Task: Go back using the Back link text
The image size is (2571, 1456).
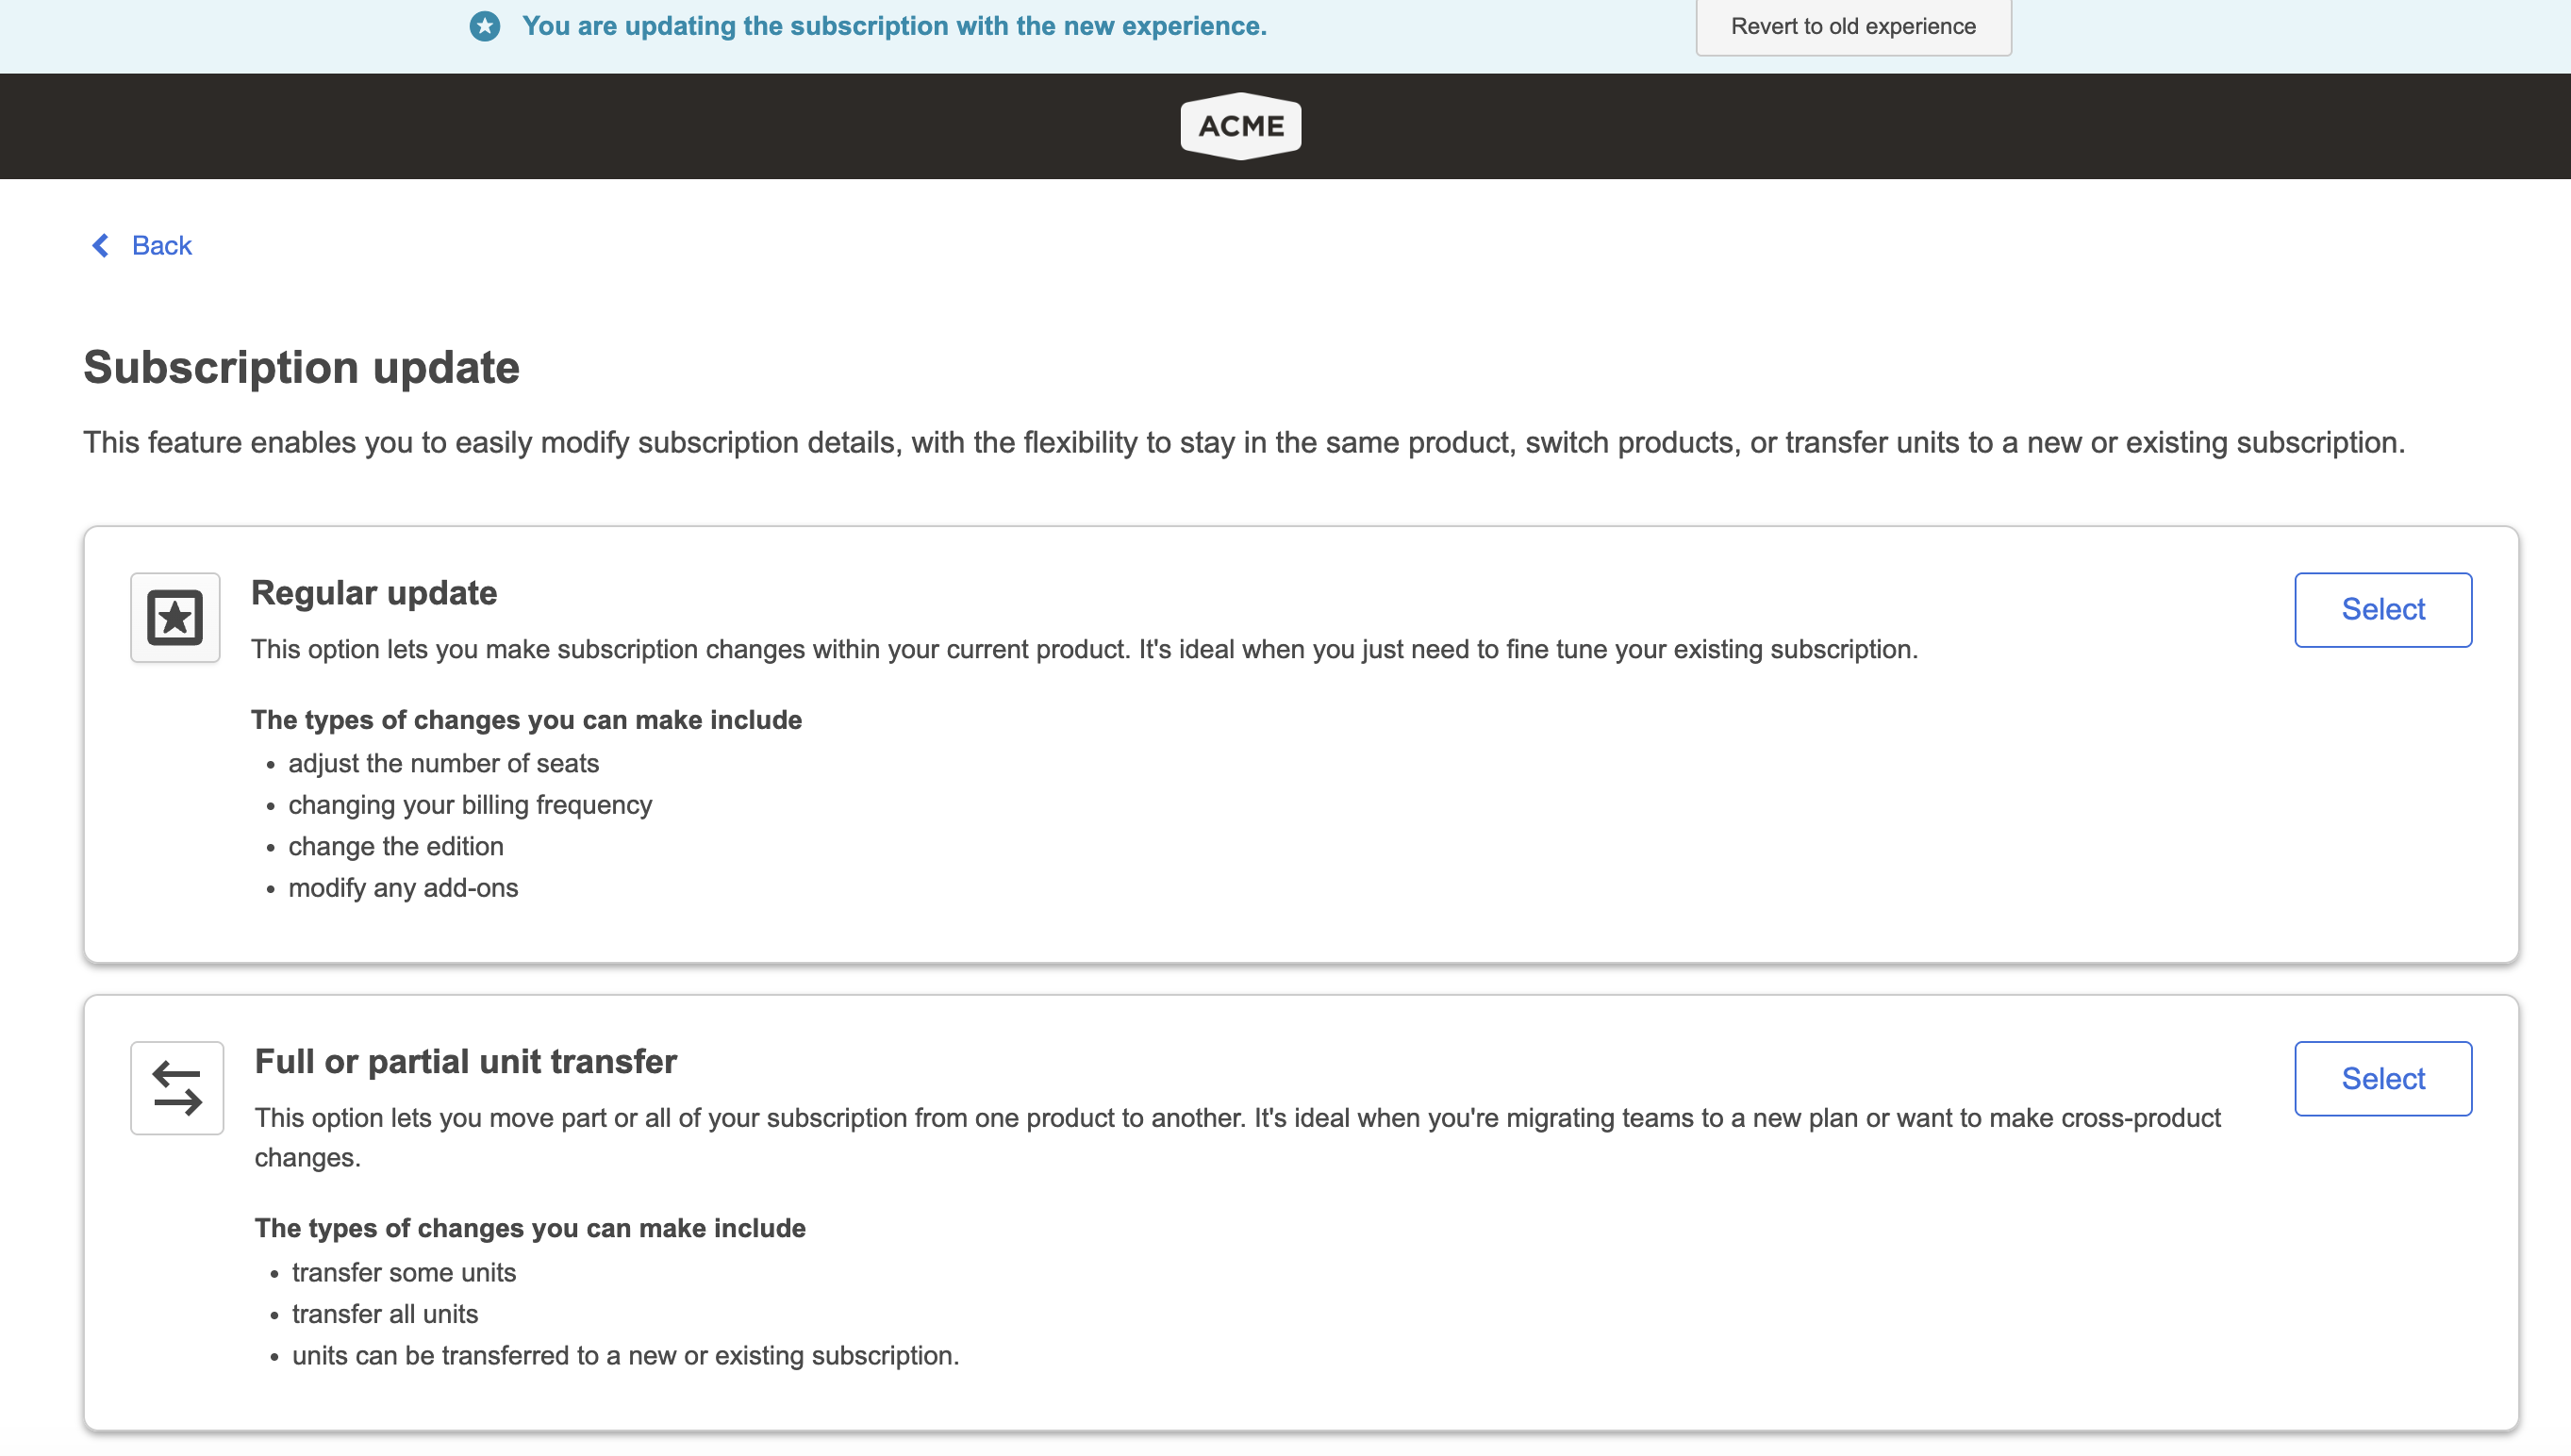Action: click(162, 246)
